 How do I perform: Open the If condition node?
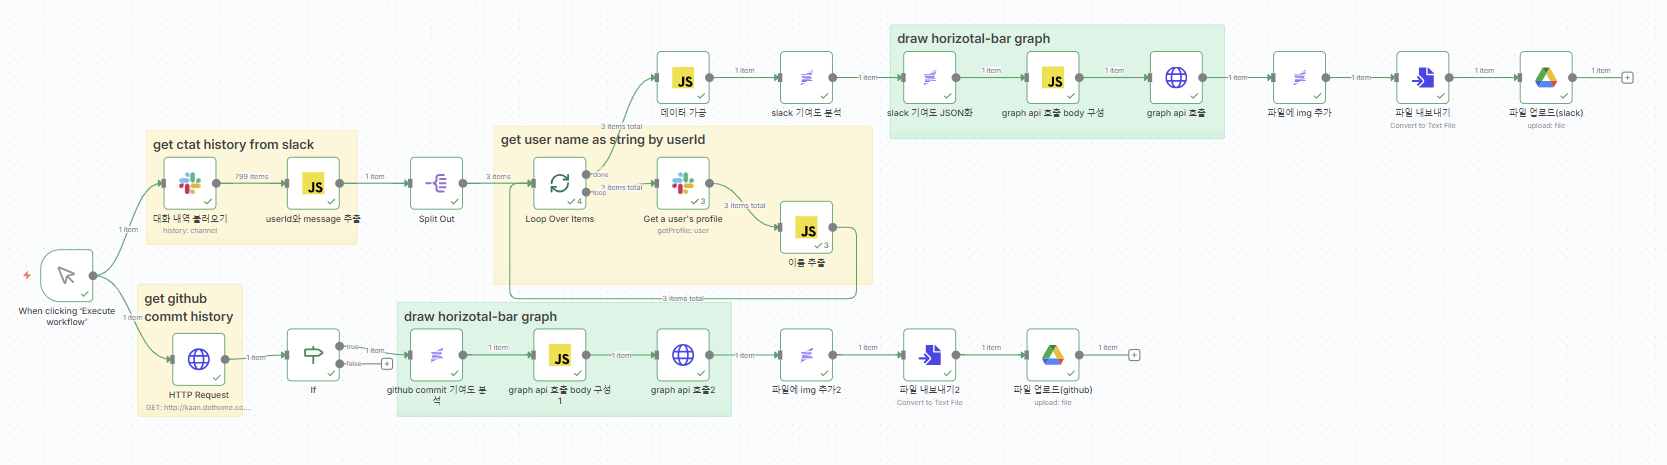tap(313, 355)
